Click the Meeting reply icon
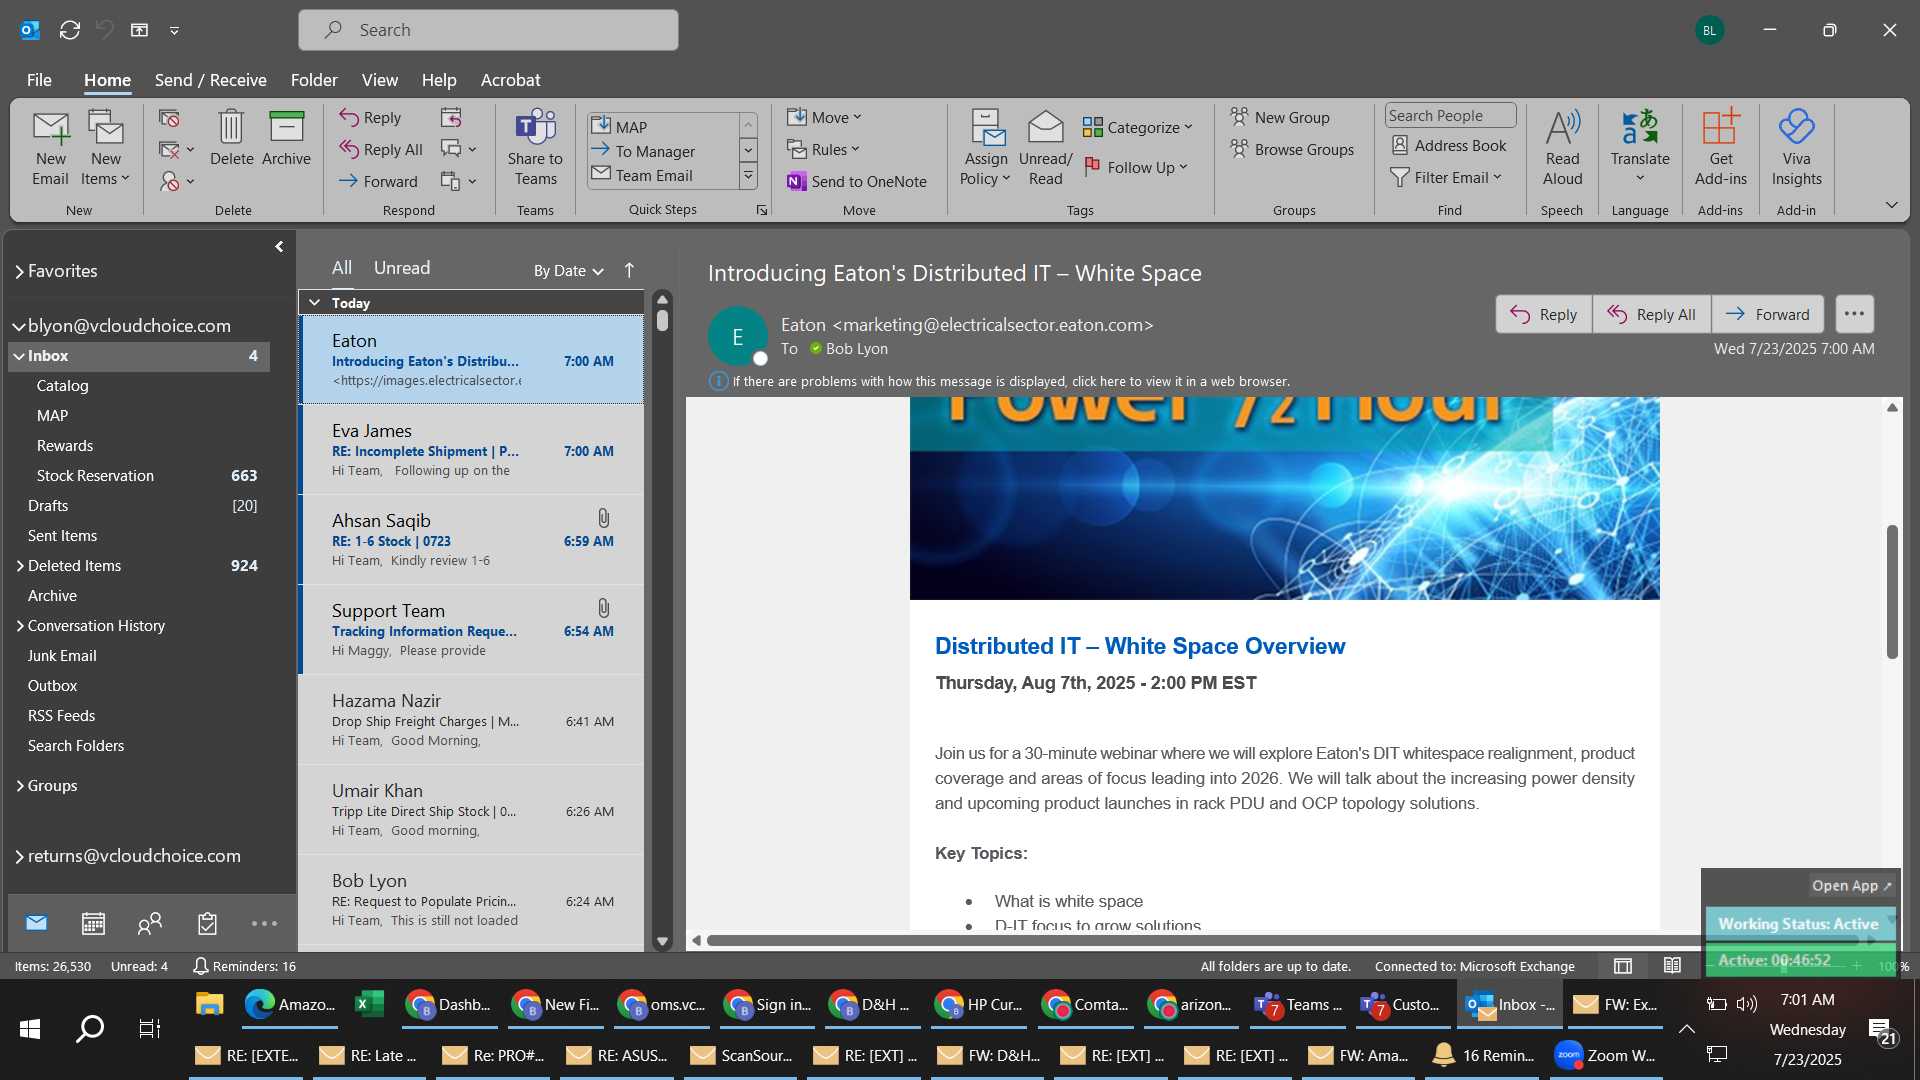 click(451, 118)
